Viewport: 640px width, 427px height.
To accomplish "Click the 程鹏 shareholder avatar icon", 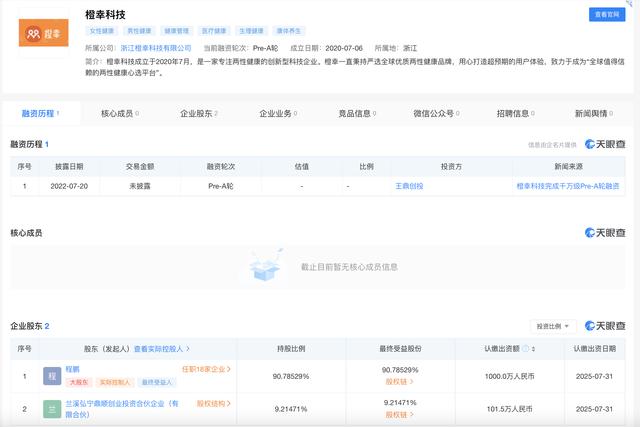I will [x=51, y=376].
